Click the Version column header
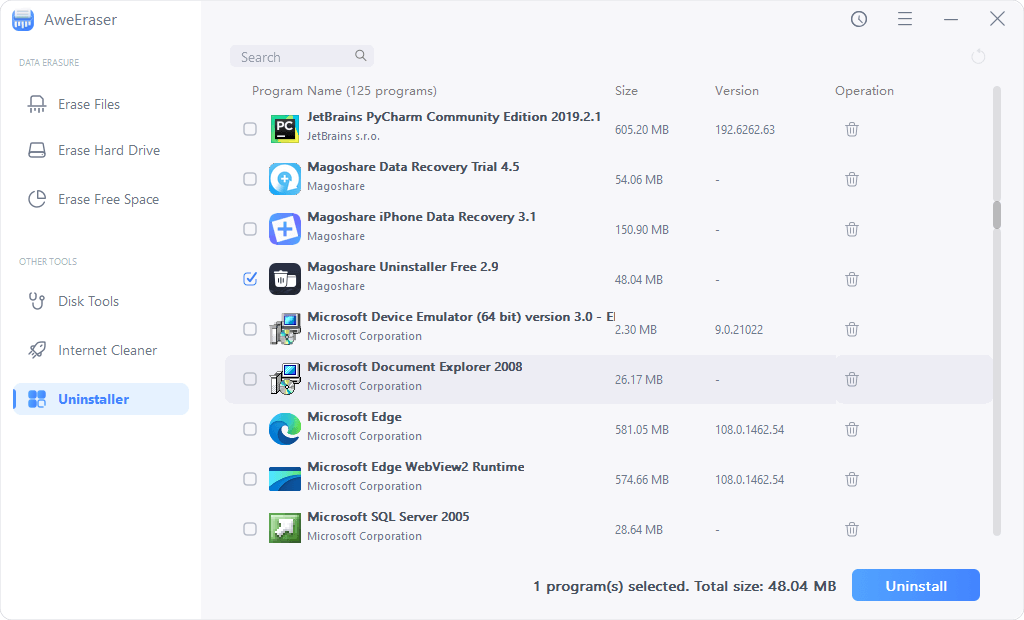This screenshot has width=1024, height=620. [x=737, y=91]
